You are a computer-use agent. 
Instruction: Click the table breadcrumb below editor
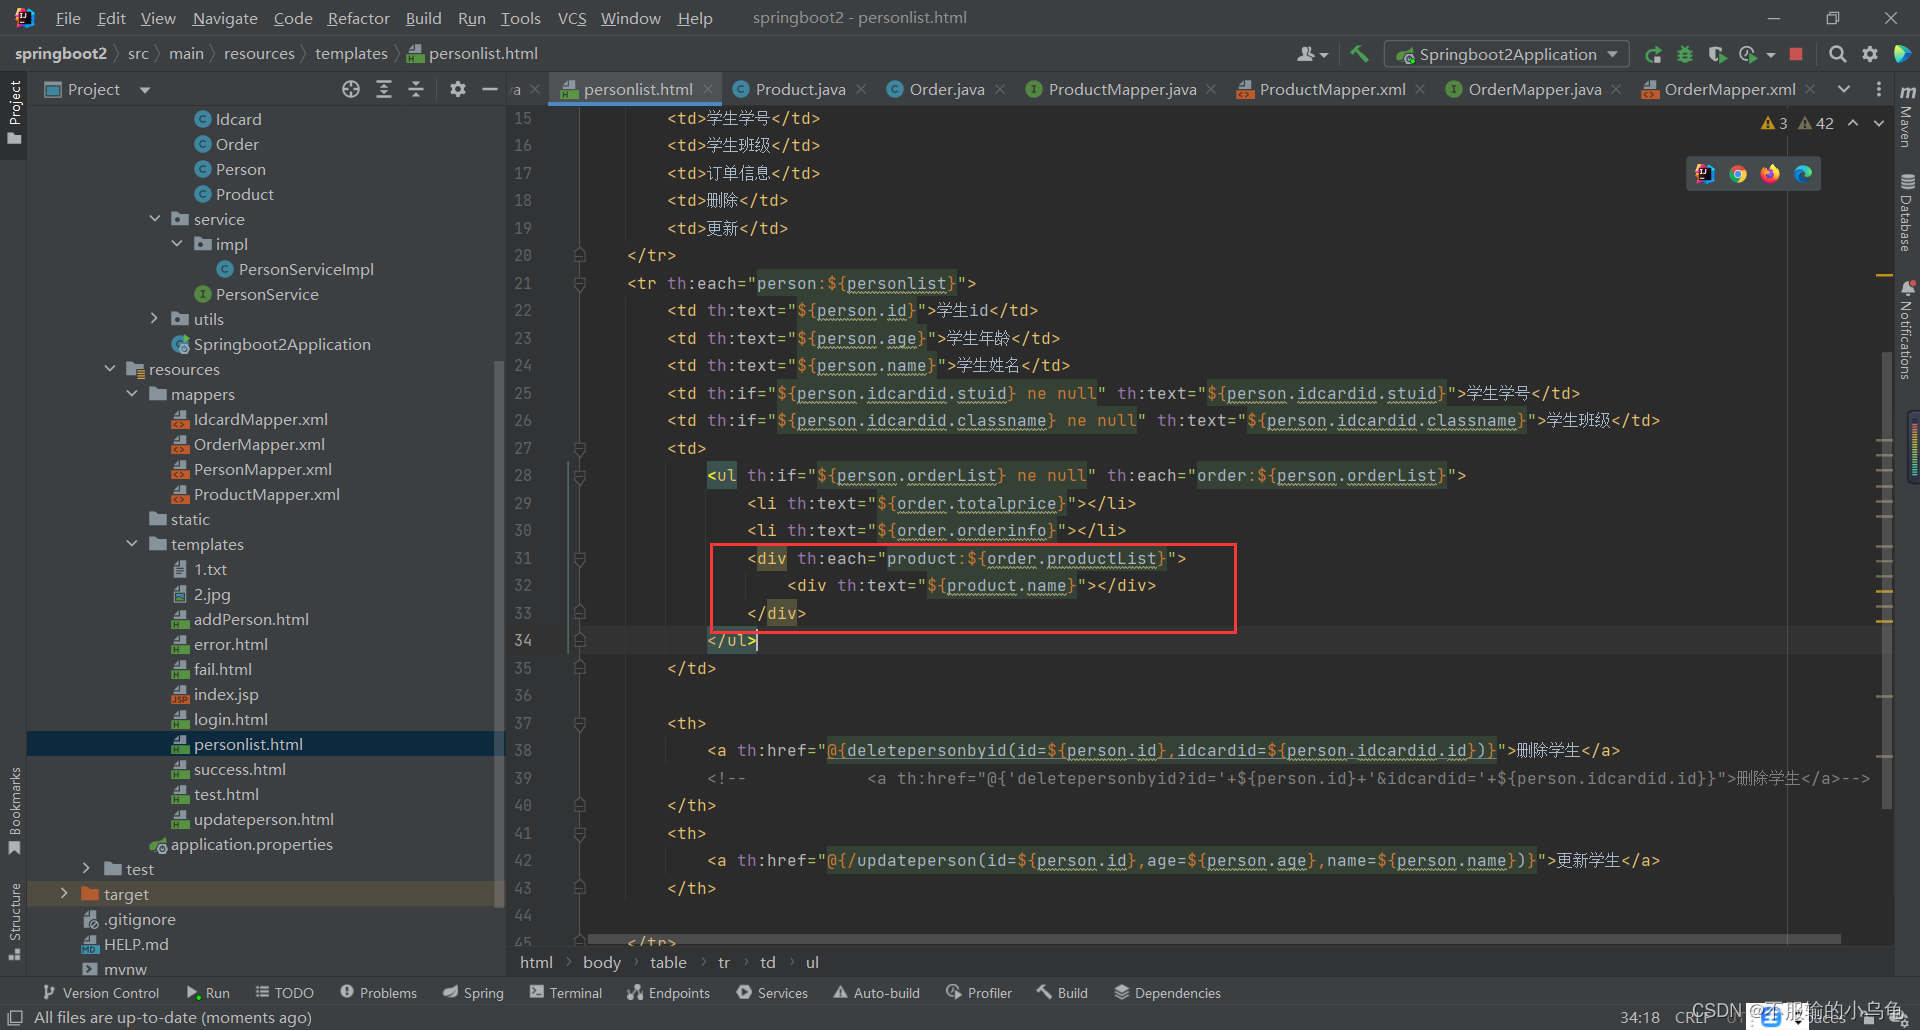coord(668,962)
